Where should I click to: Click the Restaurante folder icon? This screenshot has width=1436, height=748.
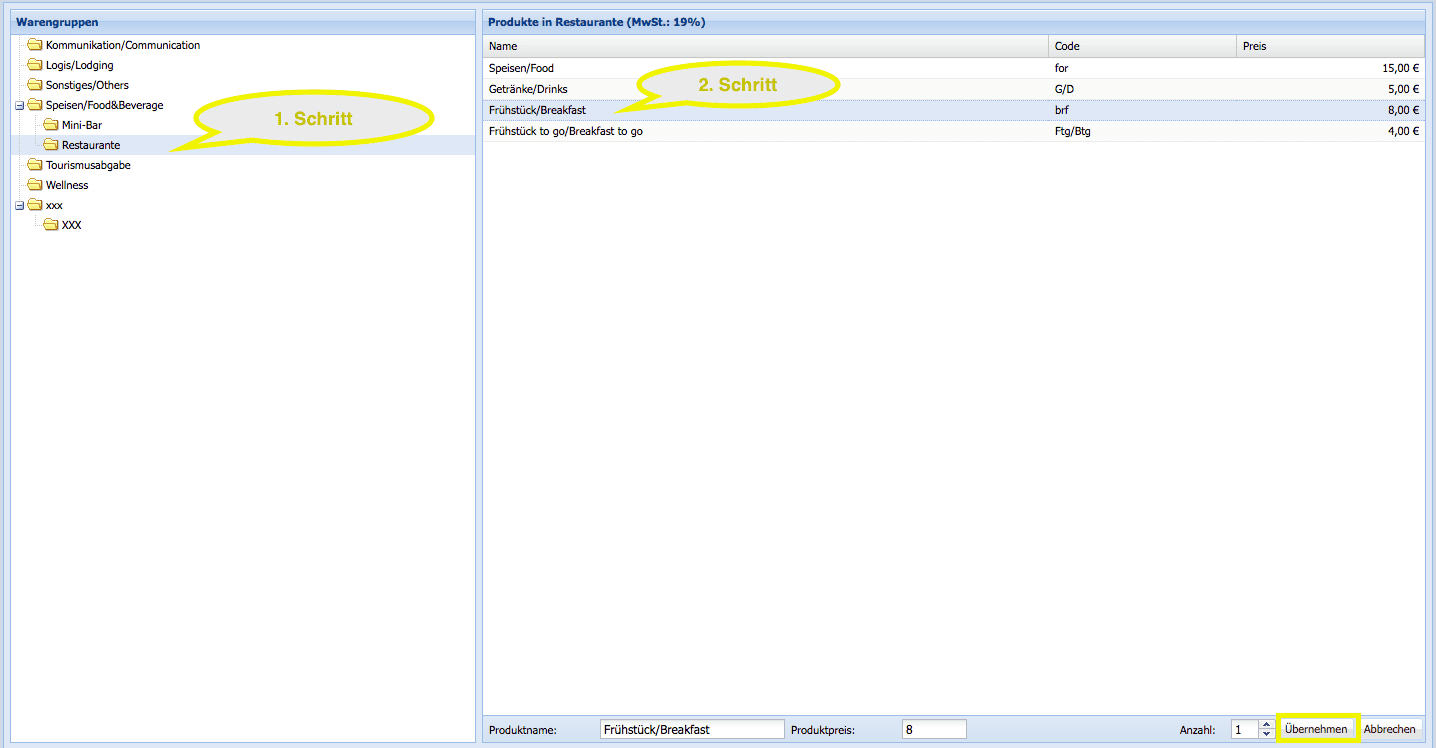[x=51, y=145]
